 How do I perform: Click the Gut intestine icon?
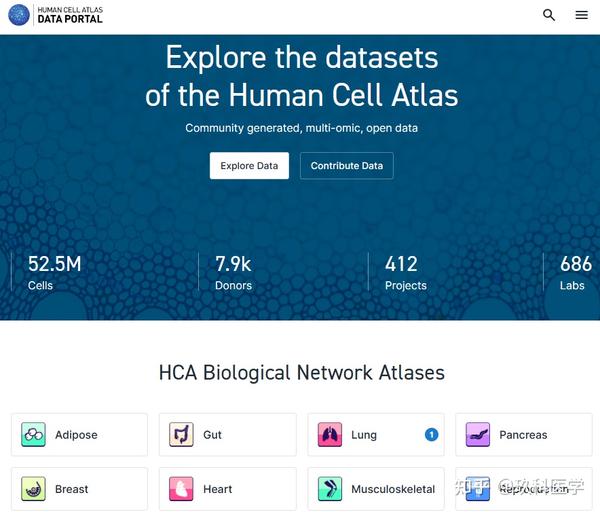pyautogui.click(x=181, y=435)
